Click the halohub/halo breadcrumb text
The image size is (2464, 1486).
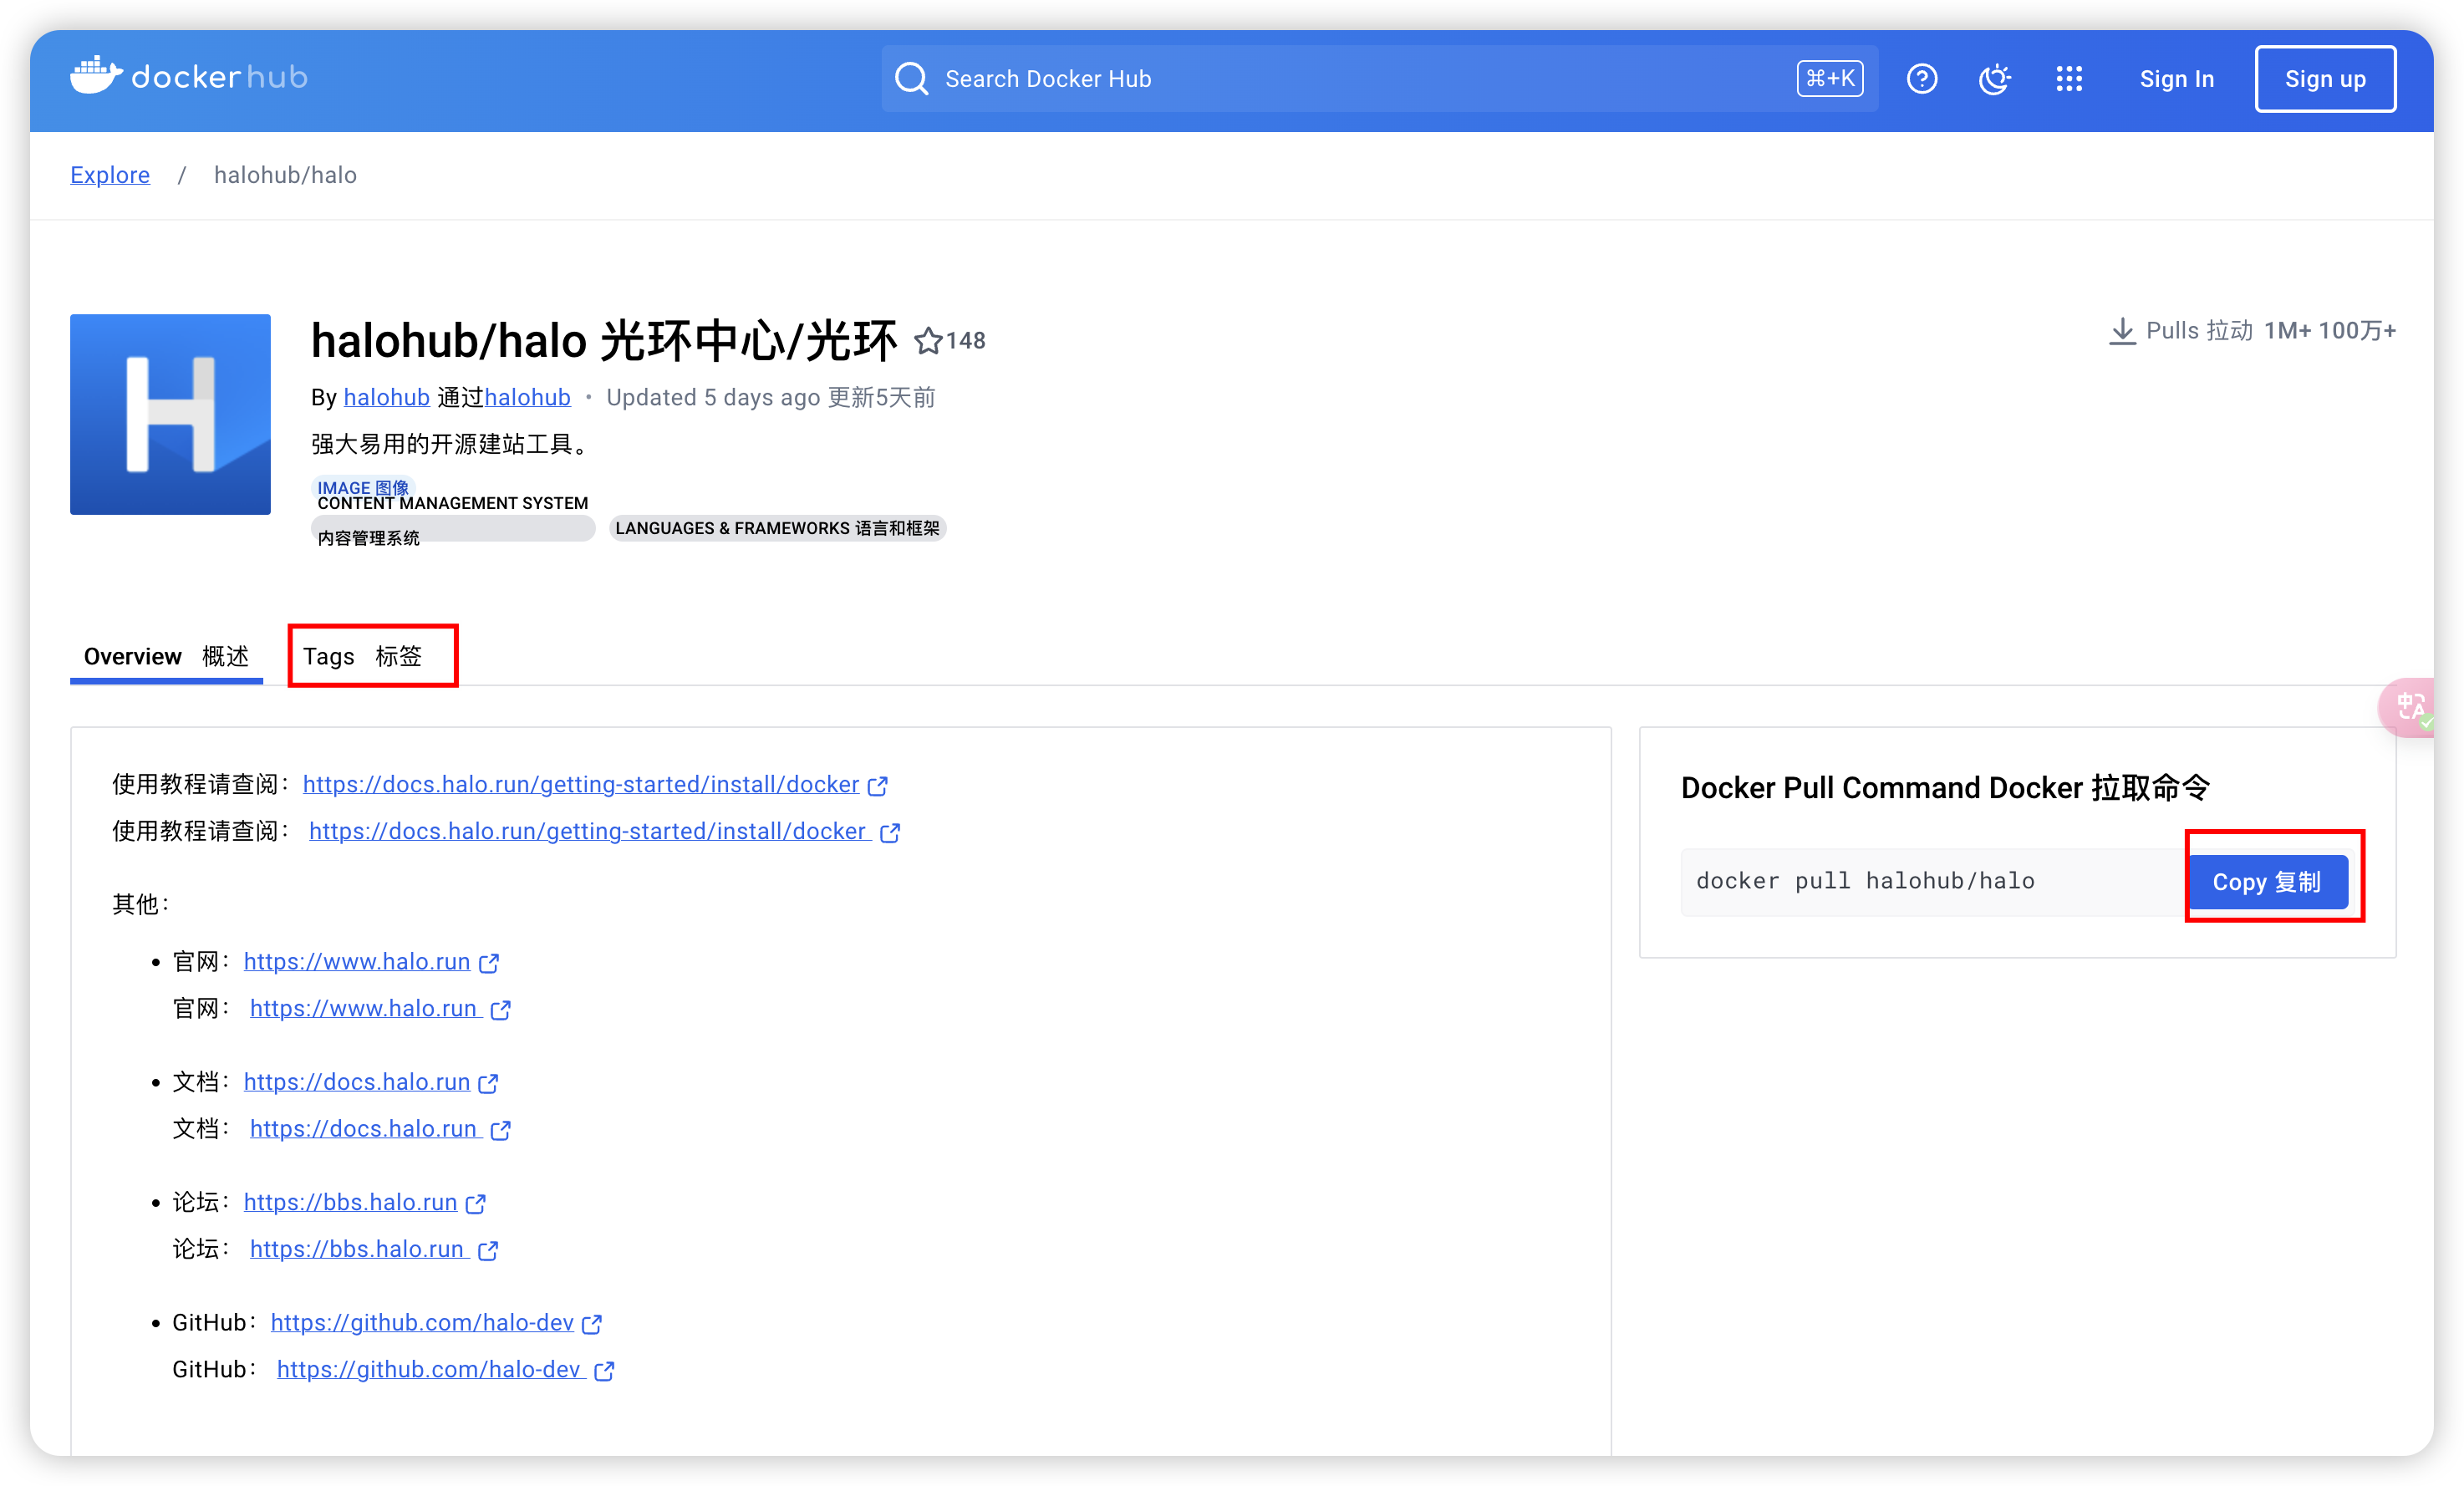point(285,175)
